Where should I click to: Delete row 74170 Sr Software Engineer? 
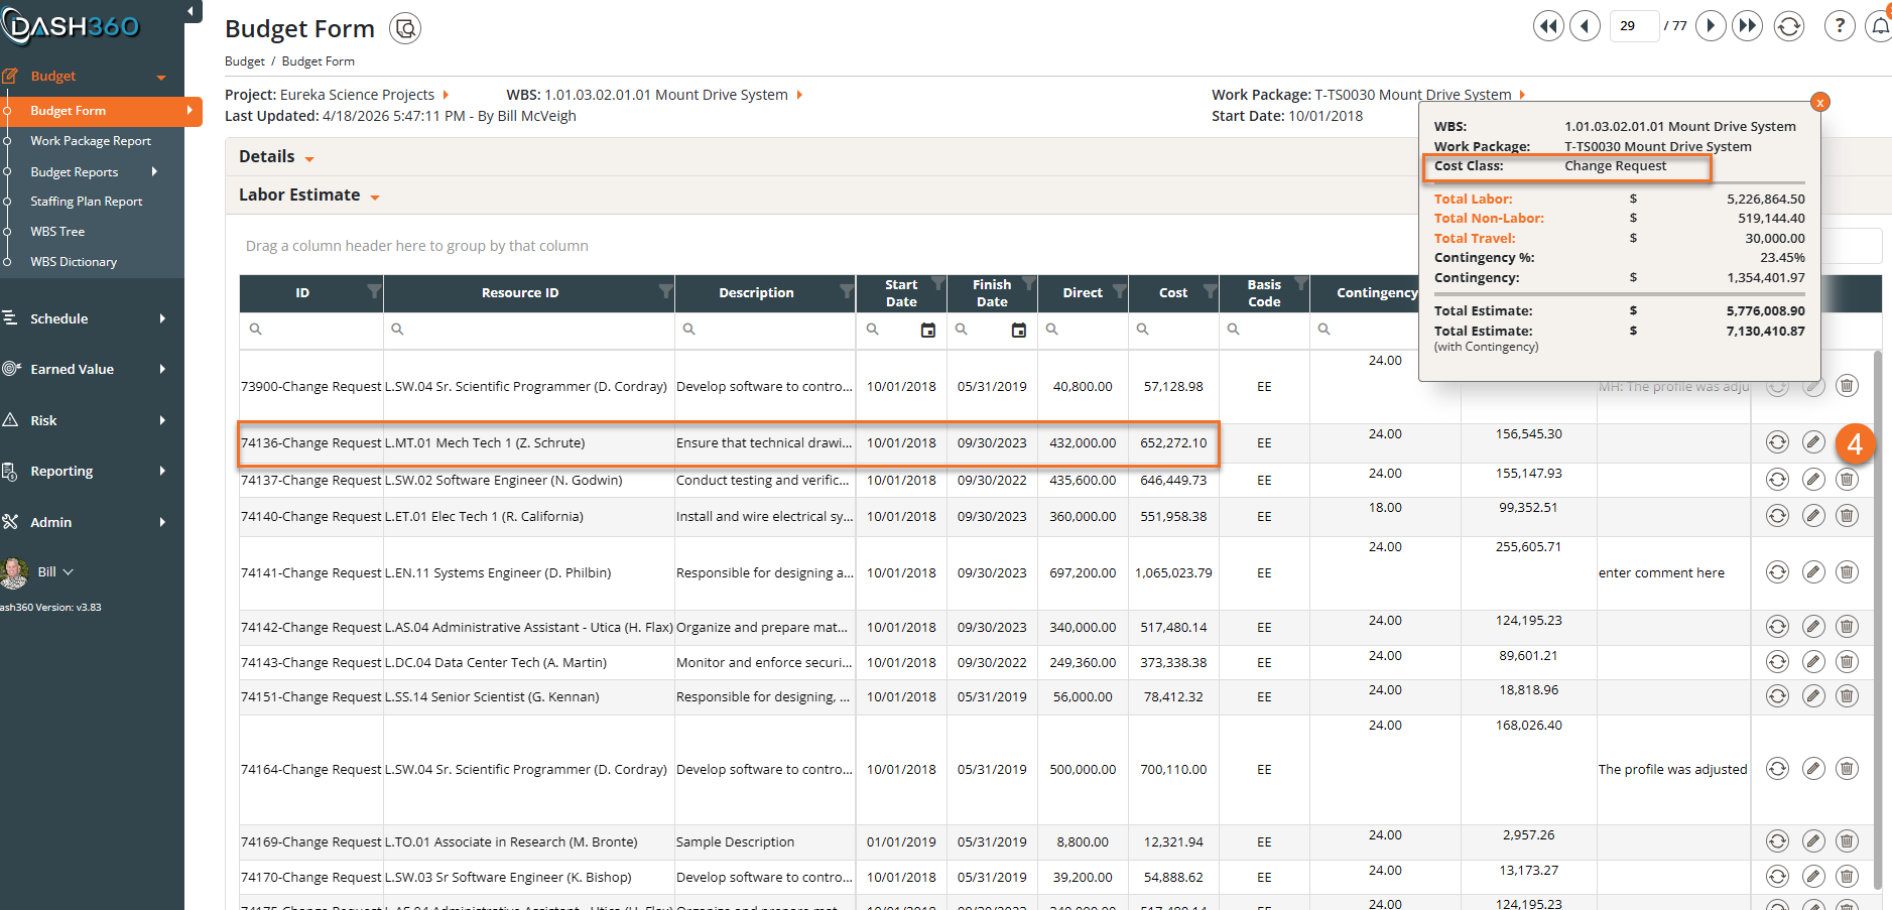click(1847, 877)
